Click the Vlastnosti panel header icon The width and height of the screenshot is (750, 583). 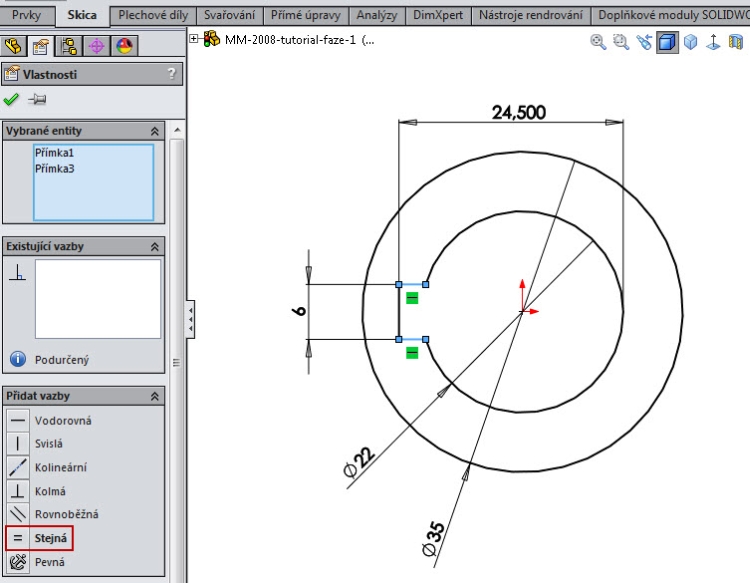point(11,74)
